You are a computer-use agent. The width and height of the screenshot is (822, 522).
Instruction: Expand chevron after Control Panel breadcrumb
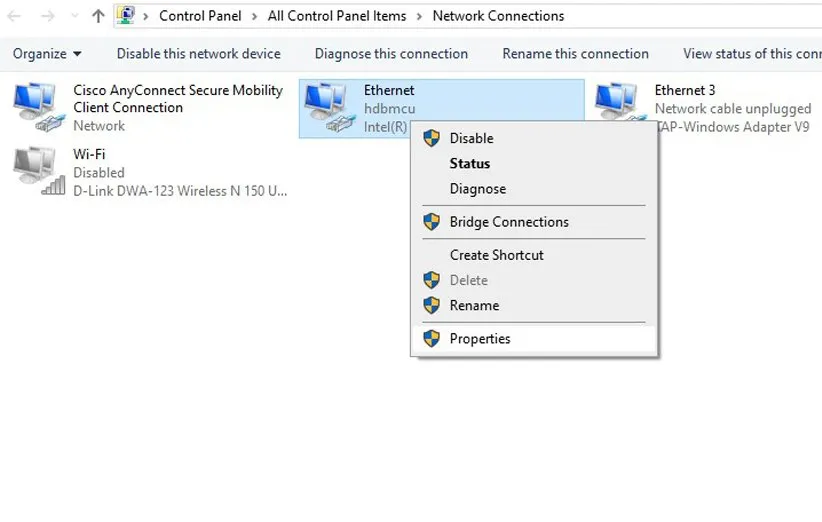(257, 16)
